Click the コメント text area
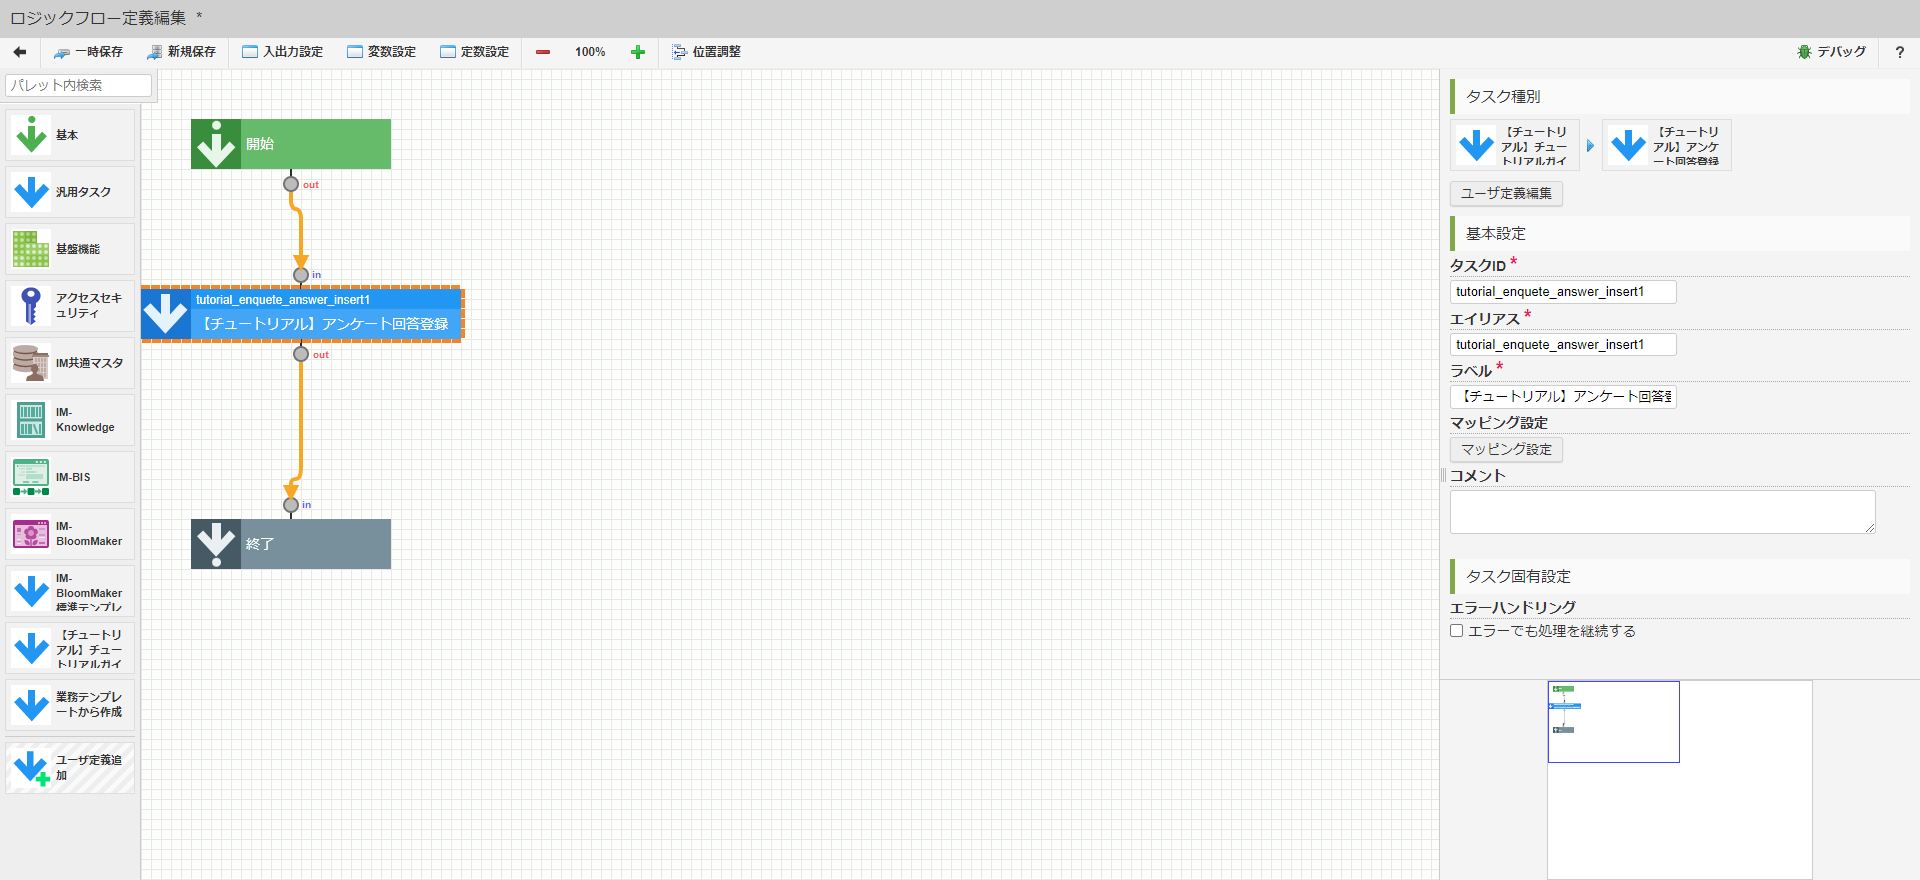Viewport: 1920px width, 880px height. pyautogui.click(x=1663, y=512)
